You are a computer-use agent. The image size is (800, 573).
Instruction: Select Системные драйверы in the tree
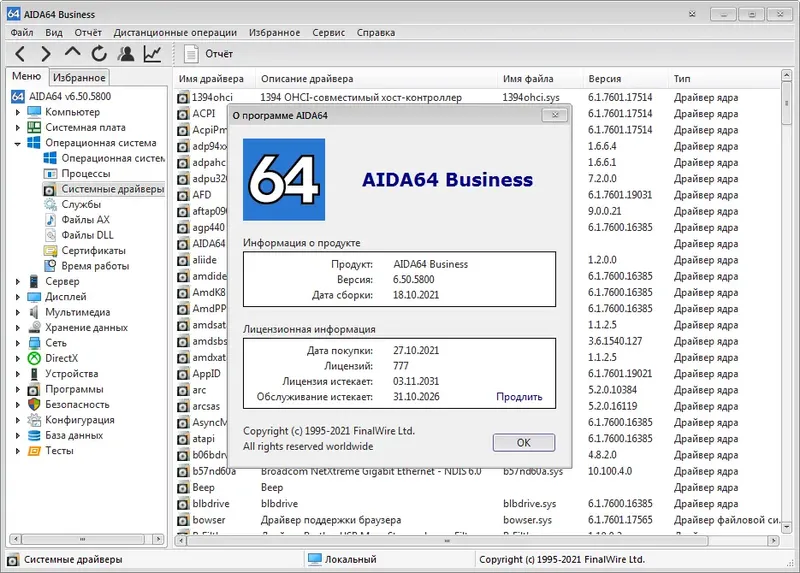point(104,189)
